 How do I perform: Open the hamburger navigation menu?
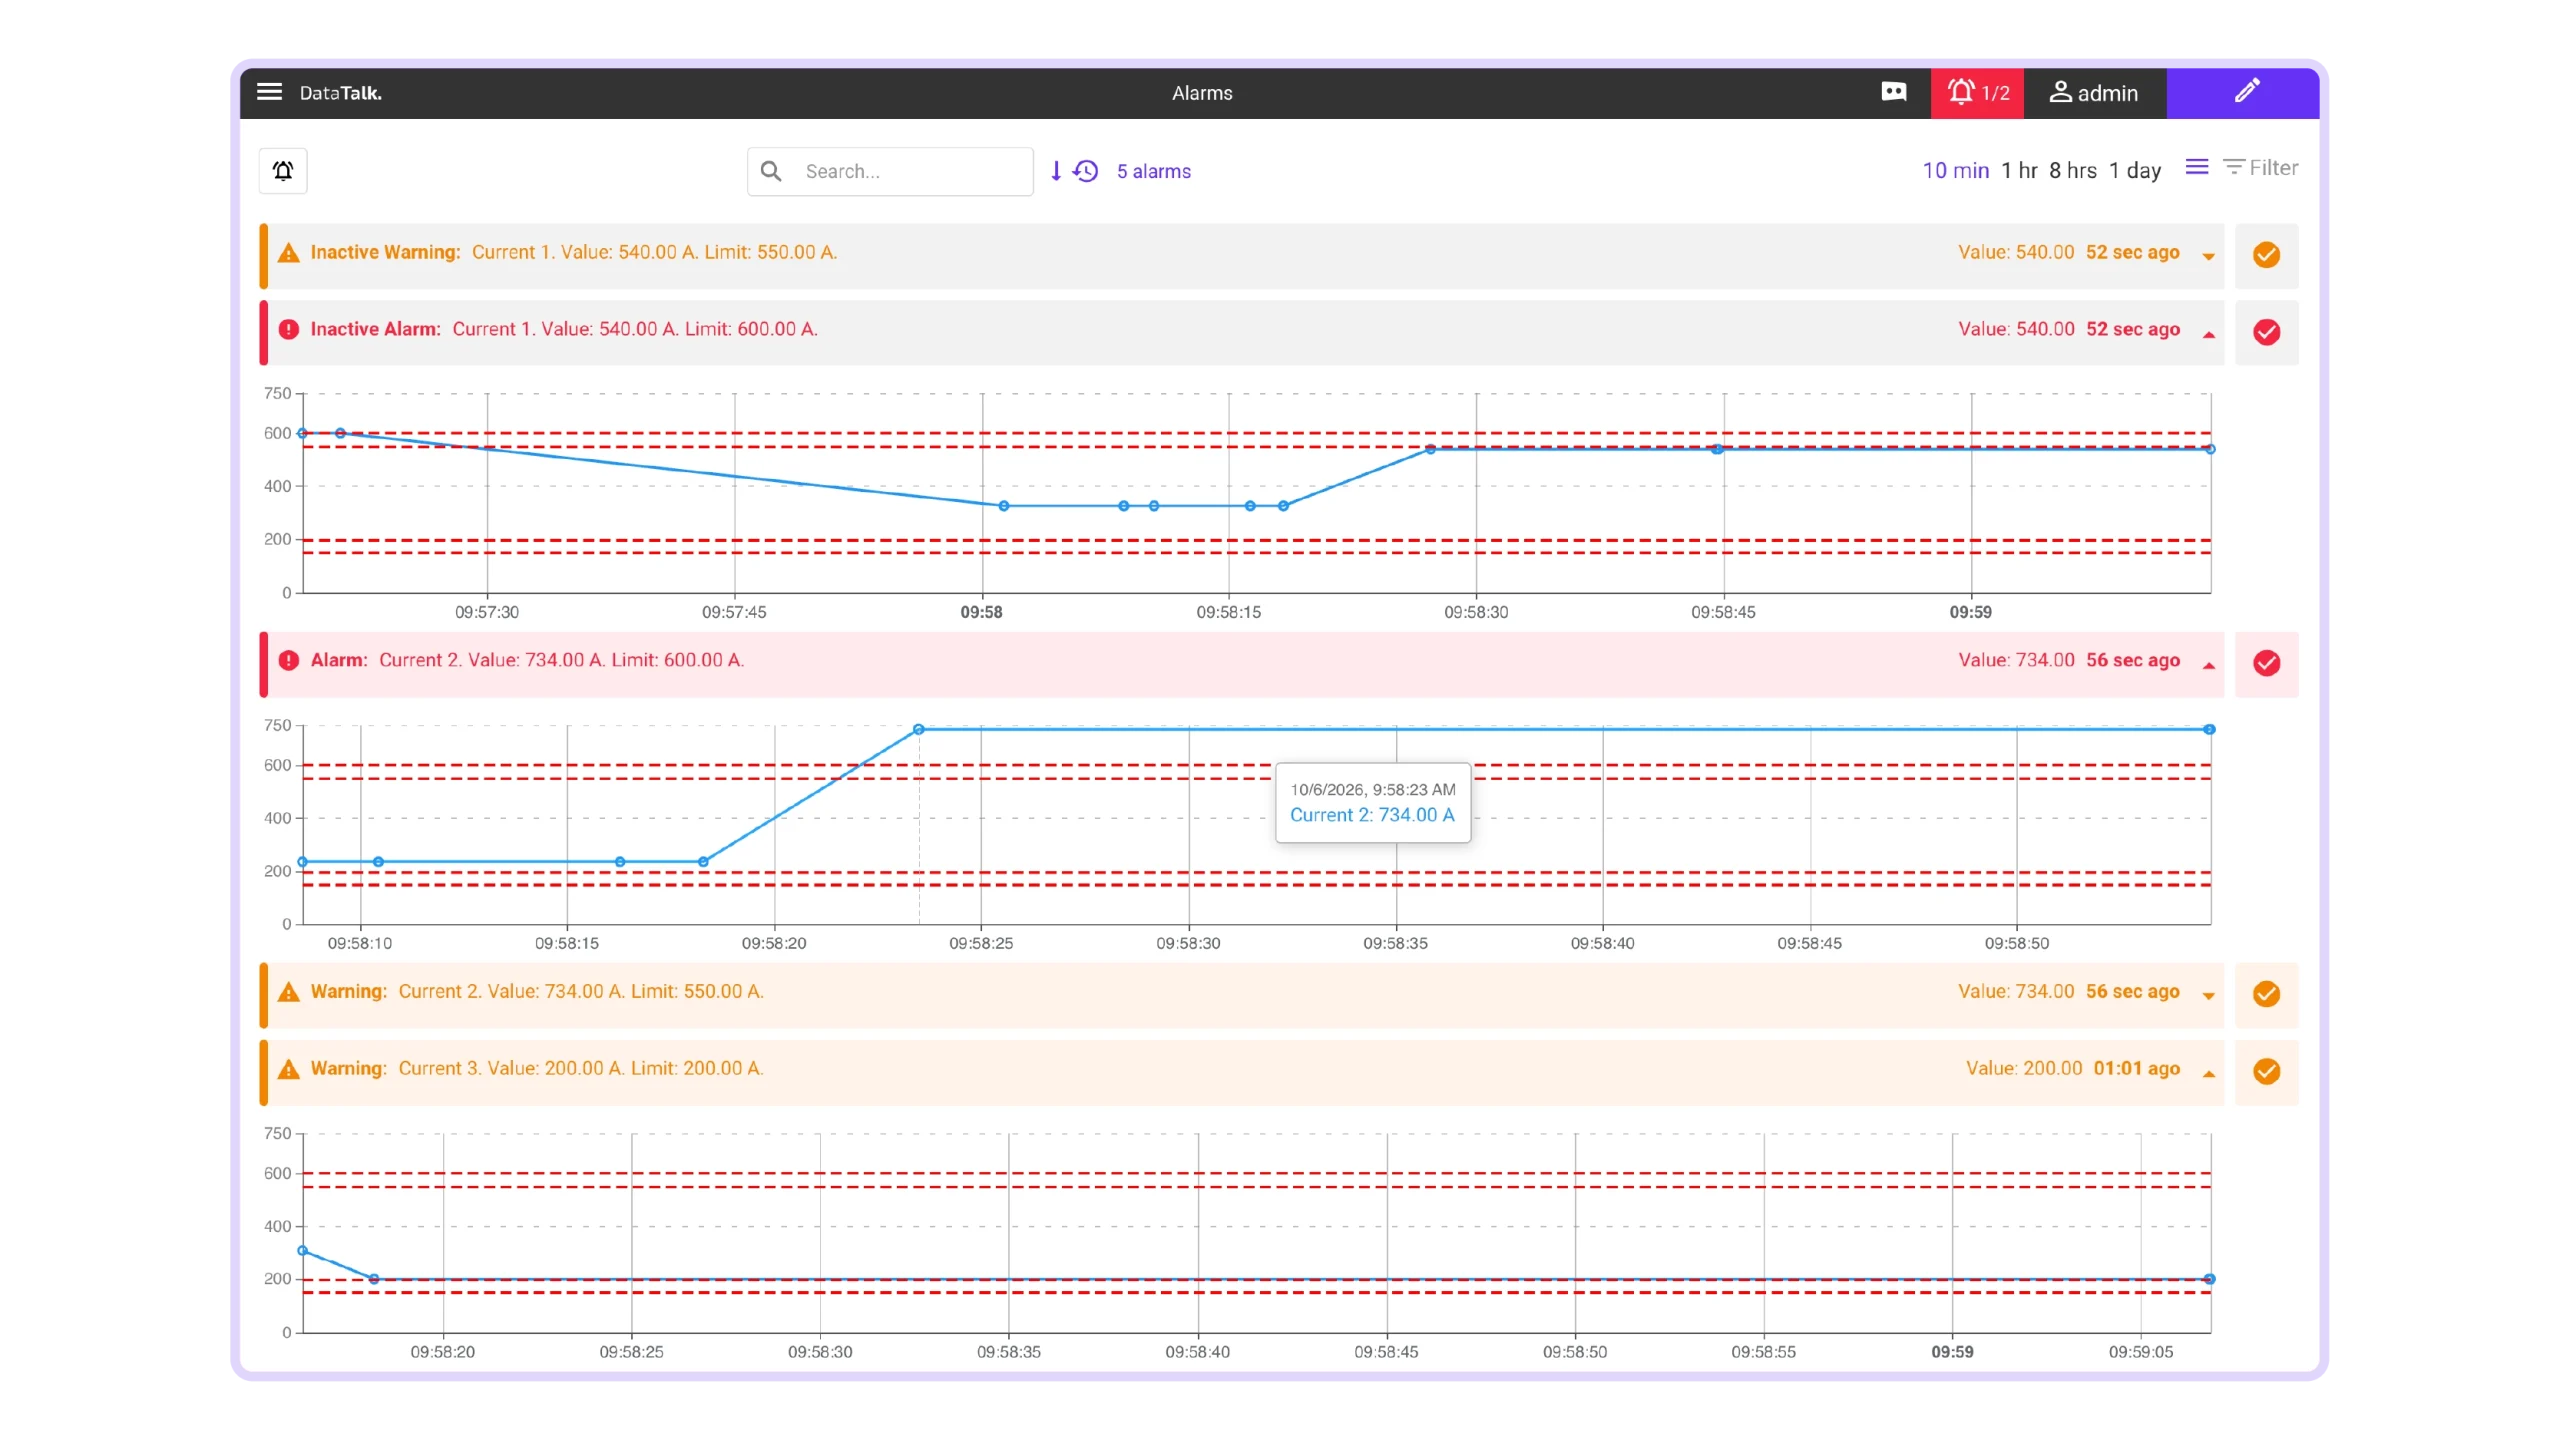coord(269,92)
